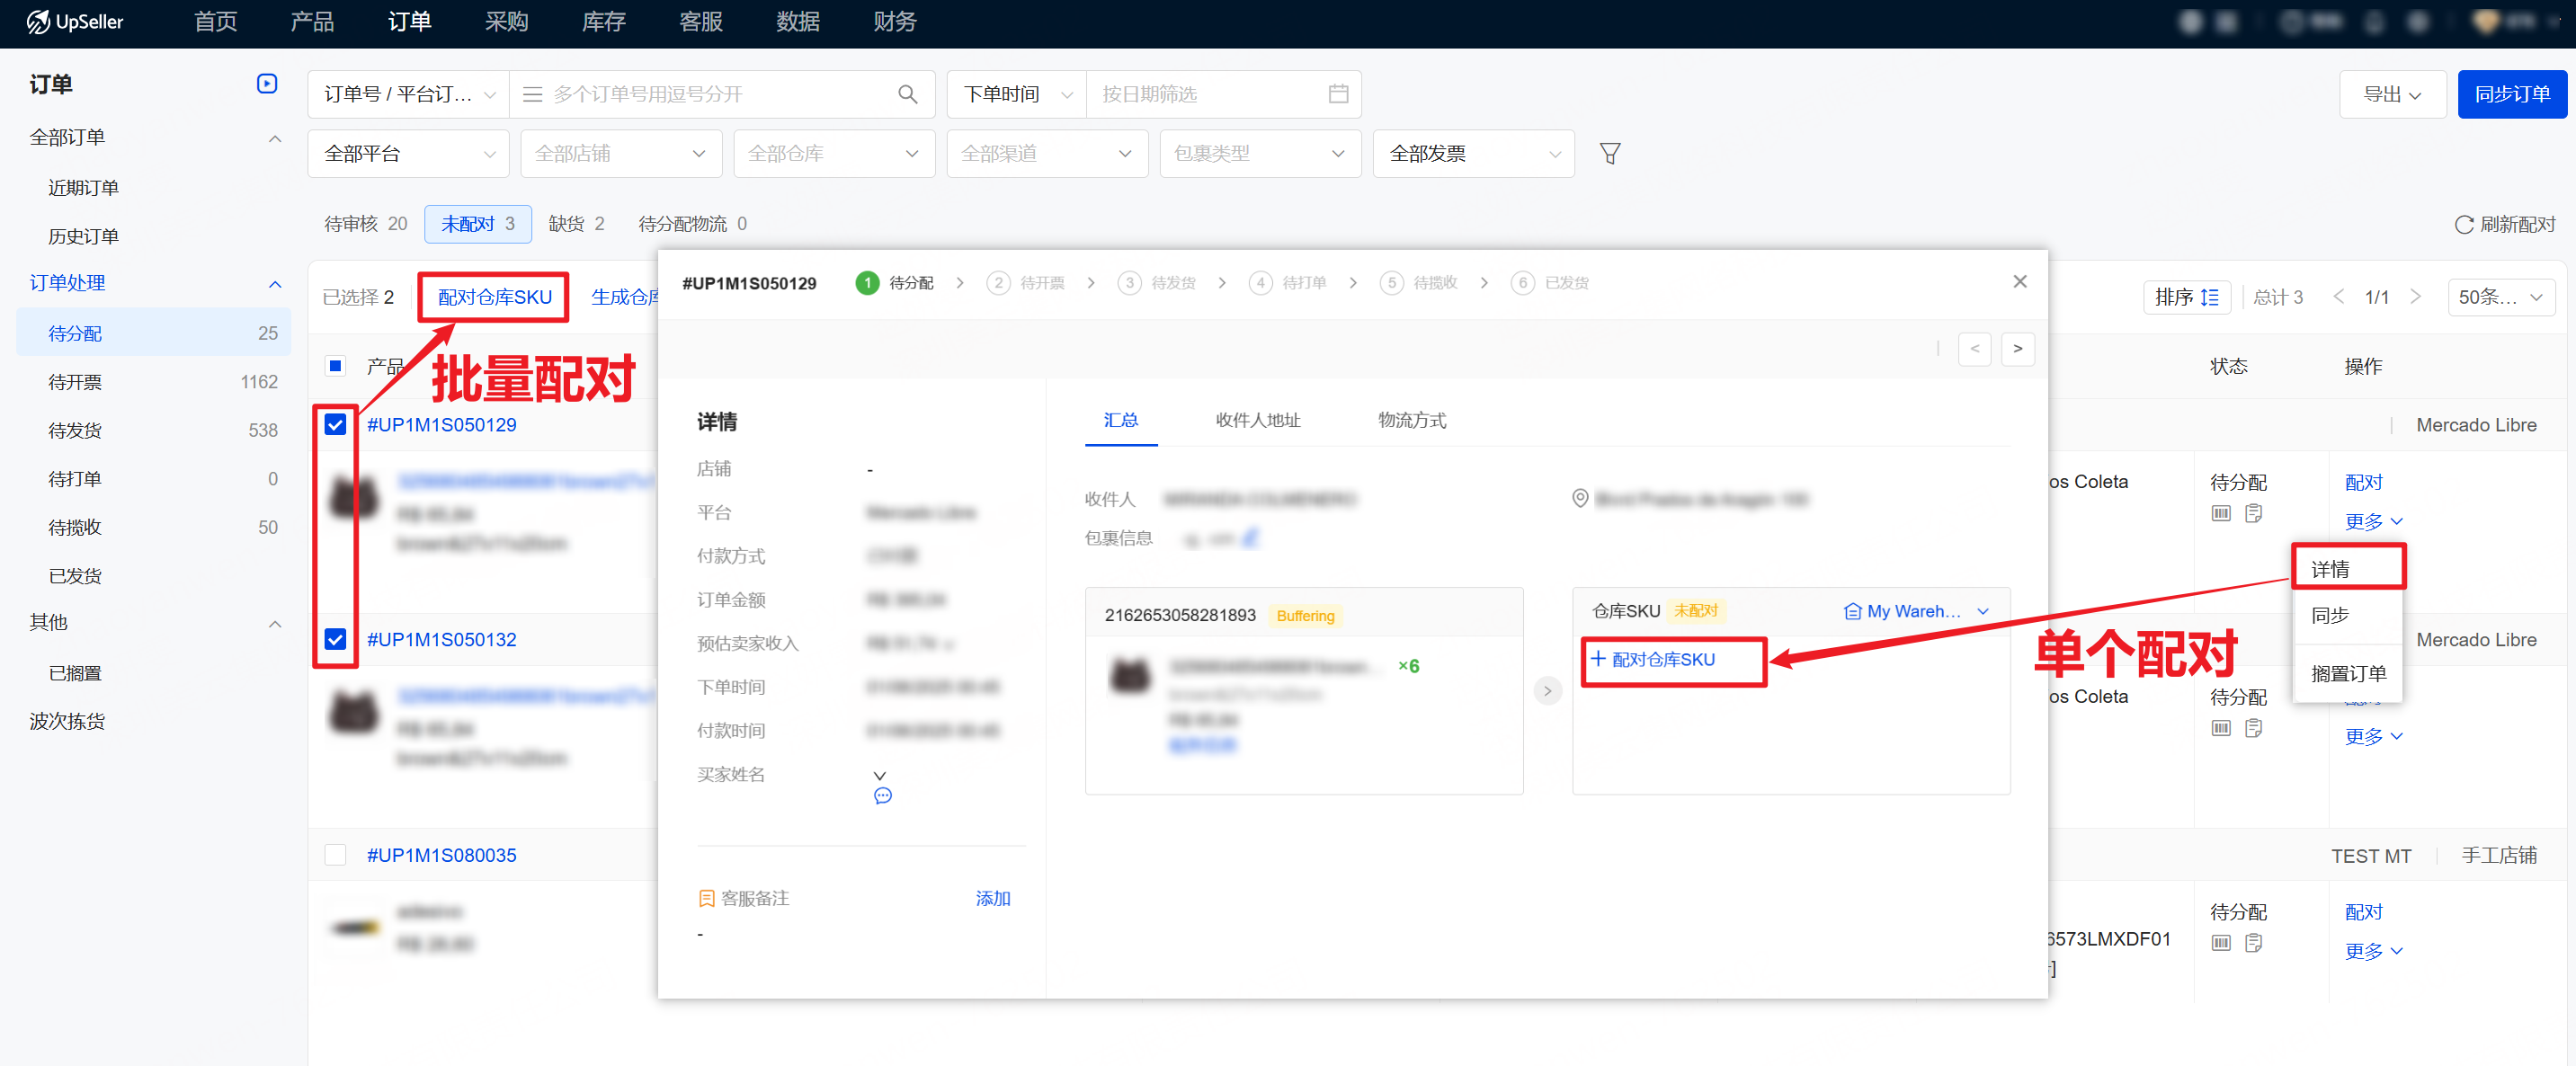Click the buyer chat message icon
Image resolution: width=2576 pixels, height=1066 pixels.
(882, 796)
